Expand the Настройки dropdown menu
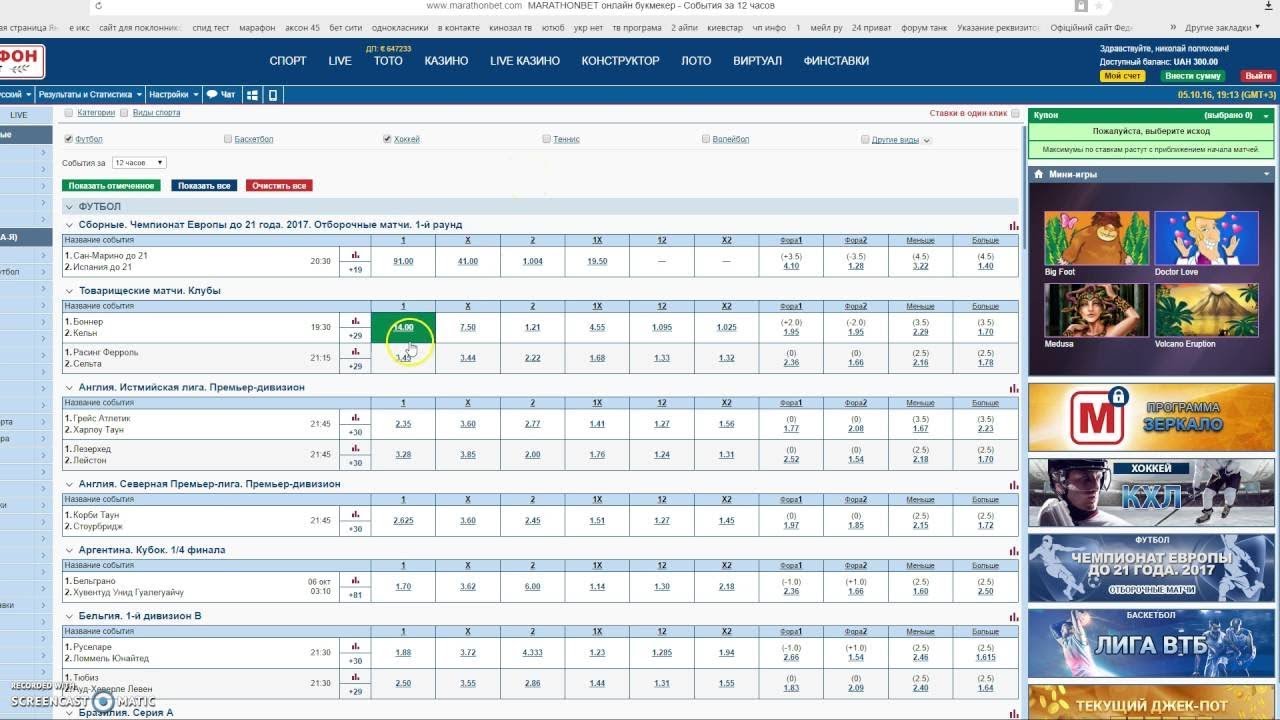Screen dimensions: 1280x720 173,94
